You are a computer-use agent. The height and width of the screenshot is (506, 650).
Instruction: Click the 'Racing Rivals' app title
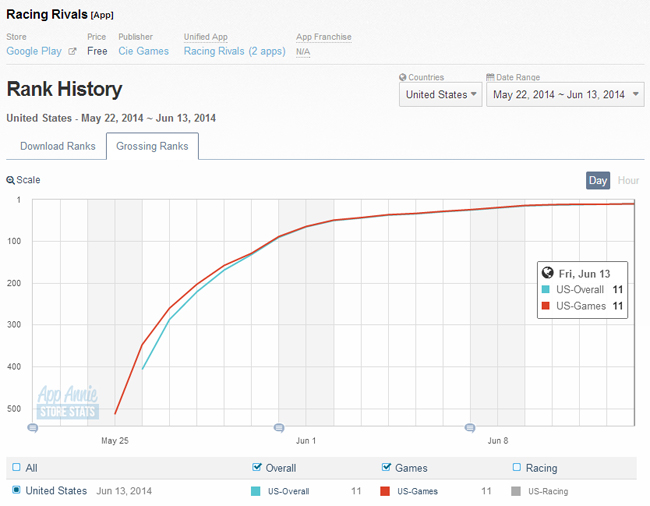point(47,15)
